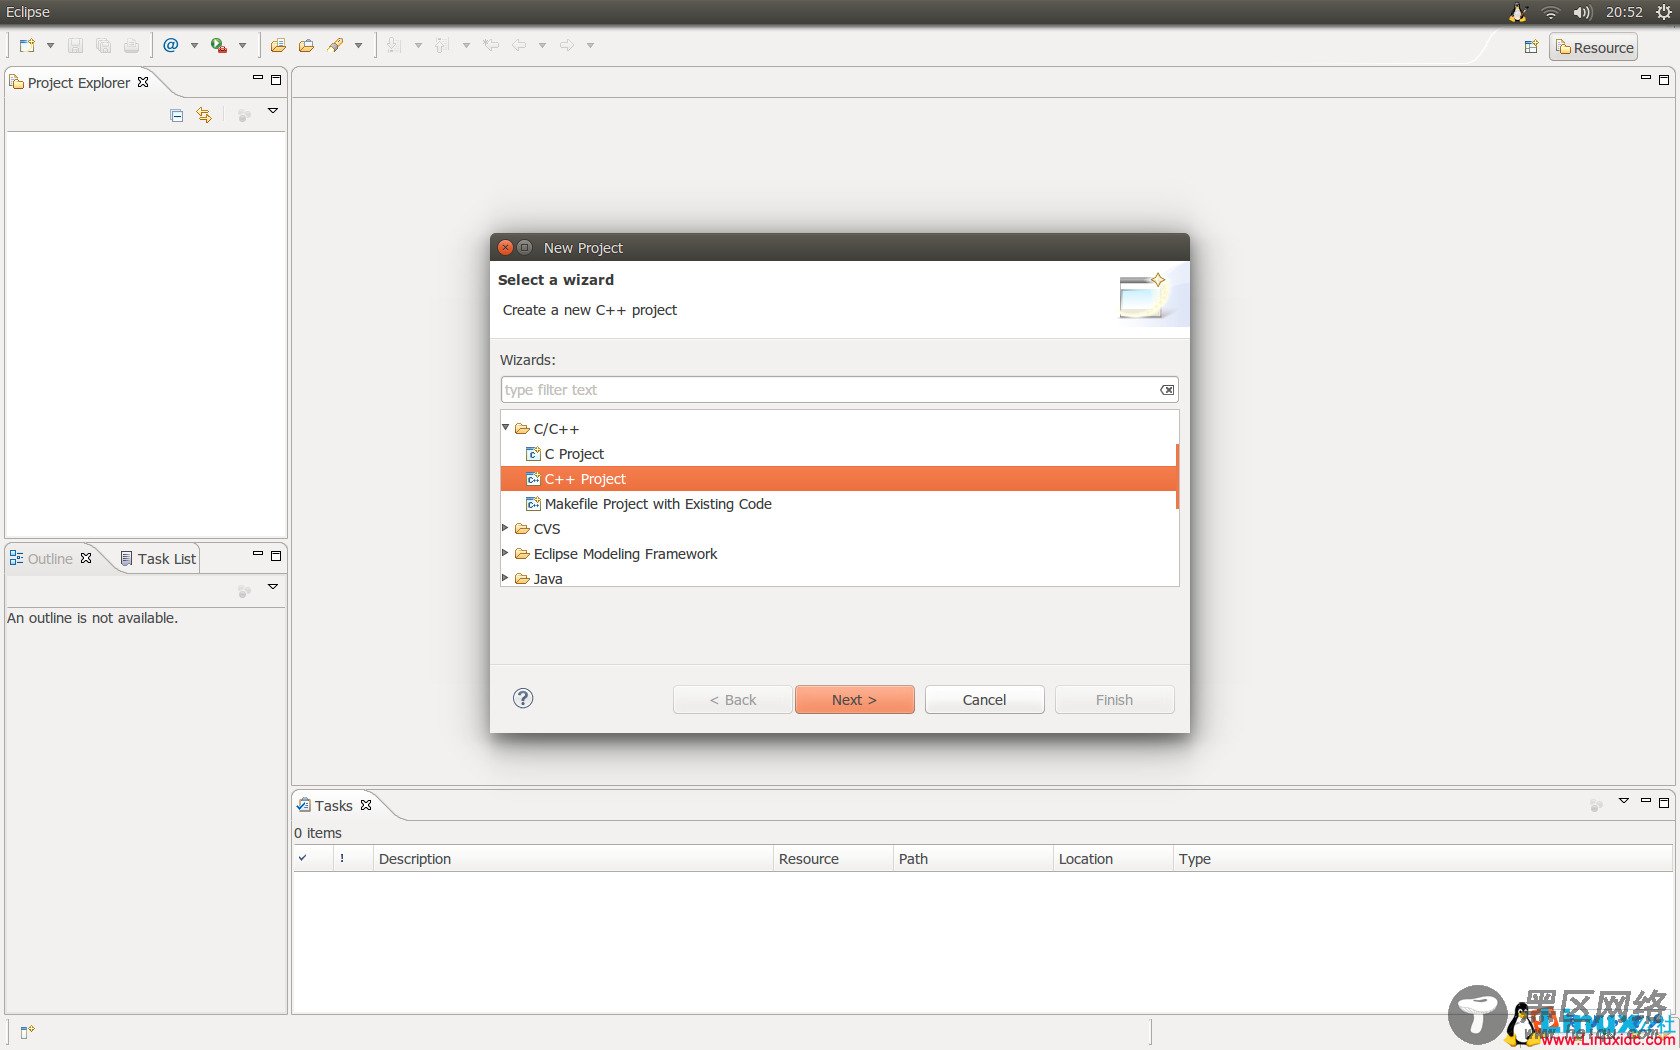Click the Next button in New Project
Screen dimensions: 1680x1050
(855, 700)
